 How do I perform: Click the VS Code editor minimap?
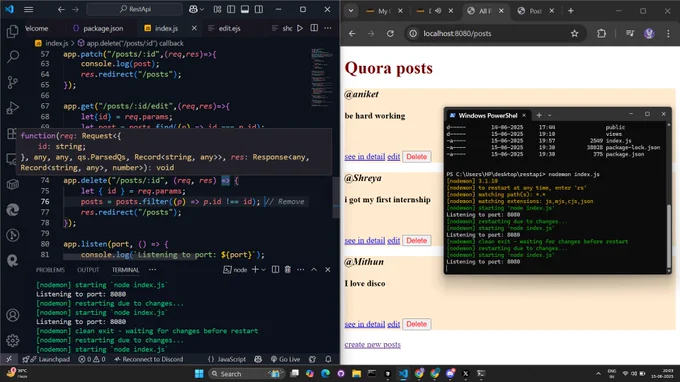[322, 77]
